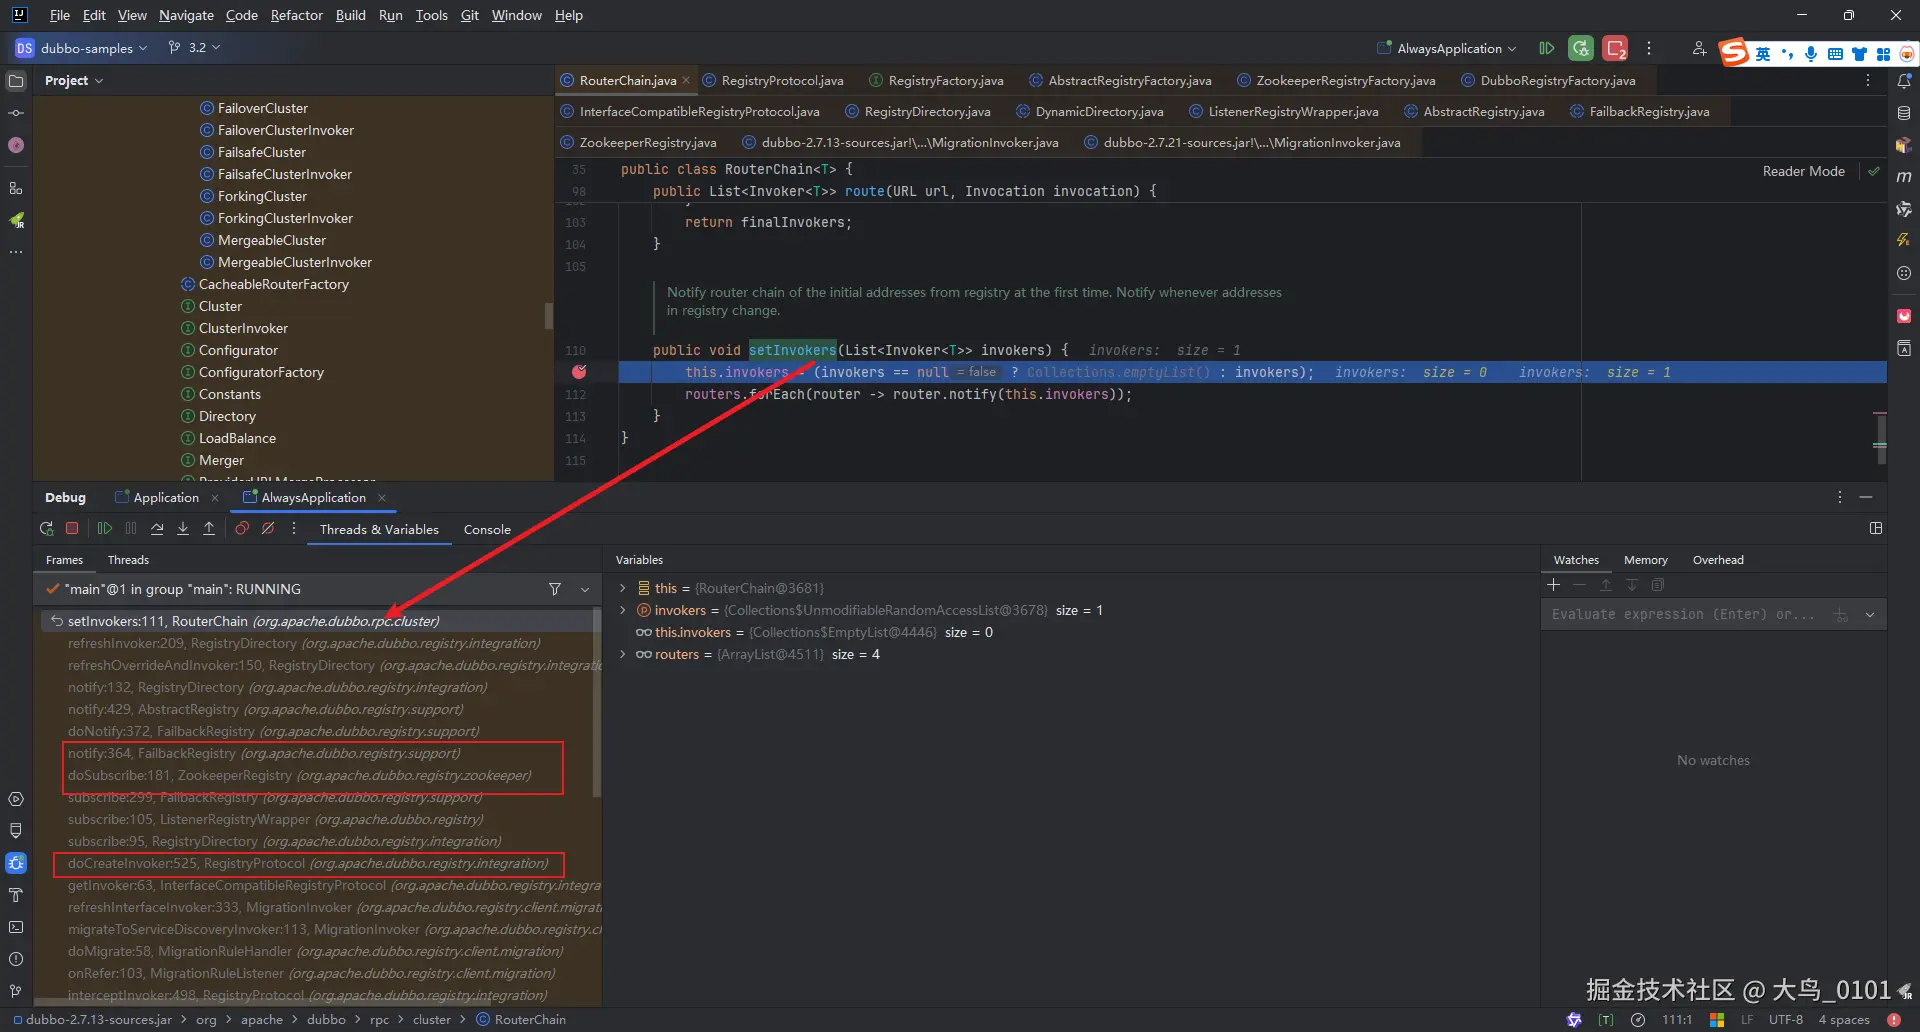Toggle Sogou soft keyboard icon
Screen dimensions: 1920x1032
(x=1835, y=53)
